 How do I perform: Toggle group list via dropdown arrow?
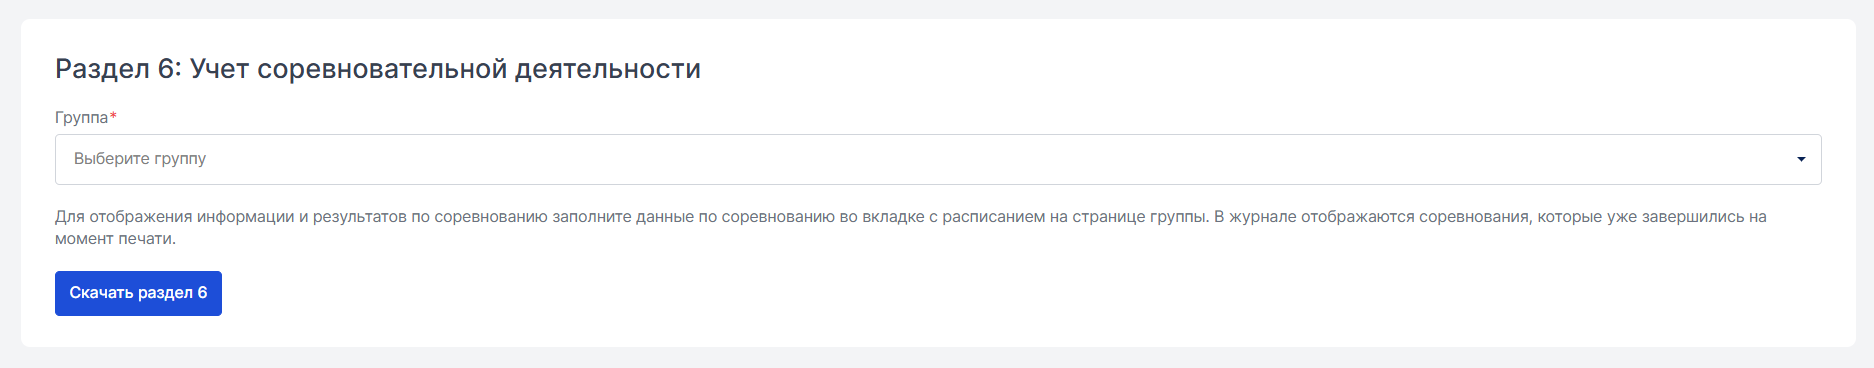1801,159
